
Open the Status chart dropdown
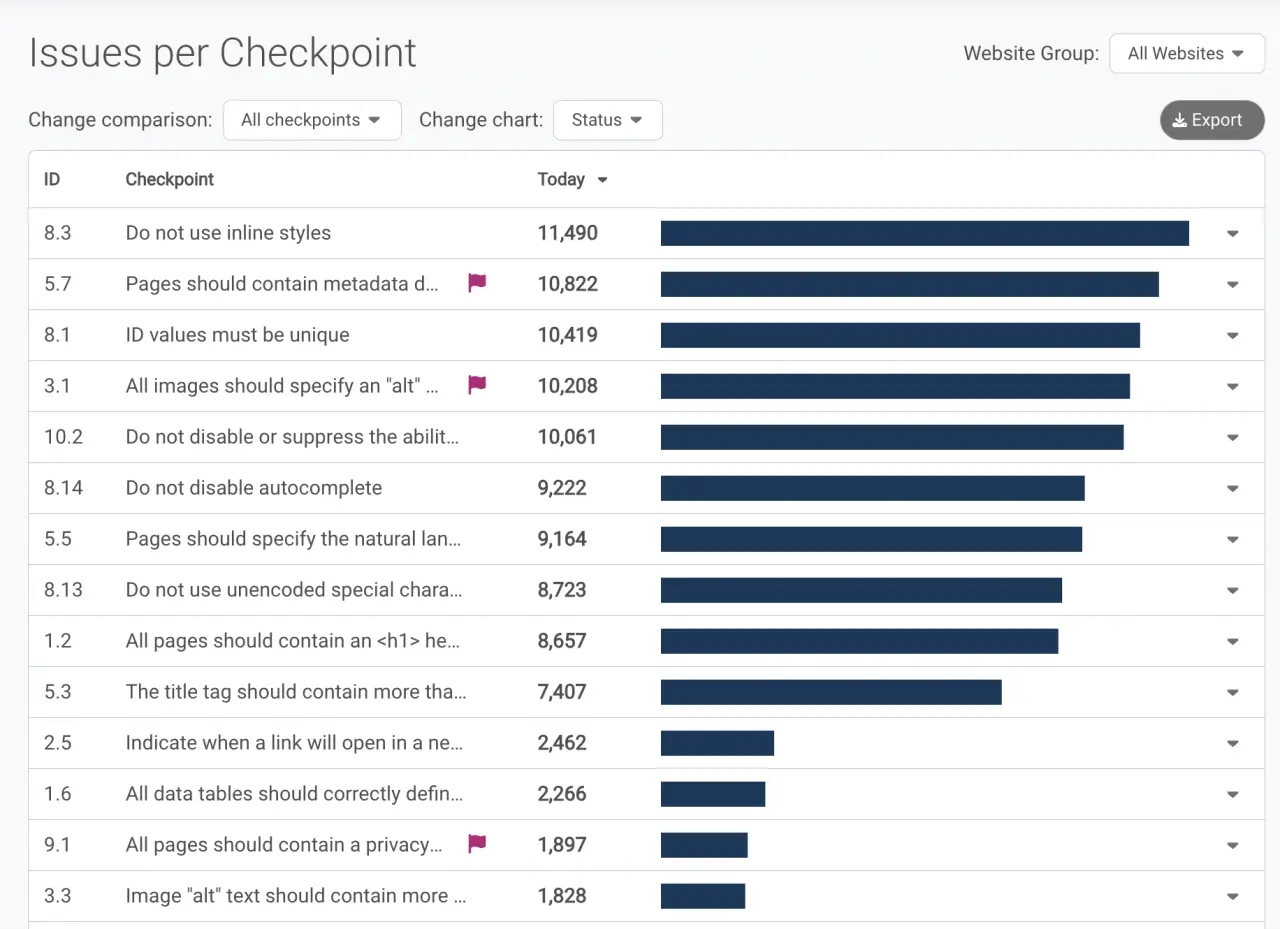(x=607, y=120)
